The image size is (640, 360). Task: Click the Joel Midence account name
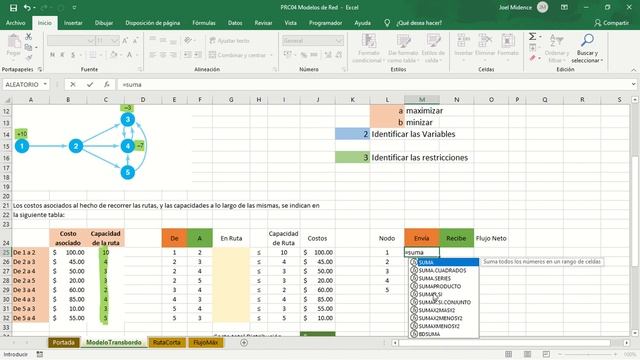515,7
